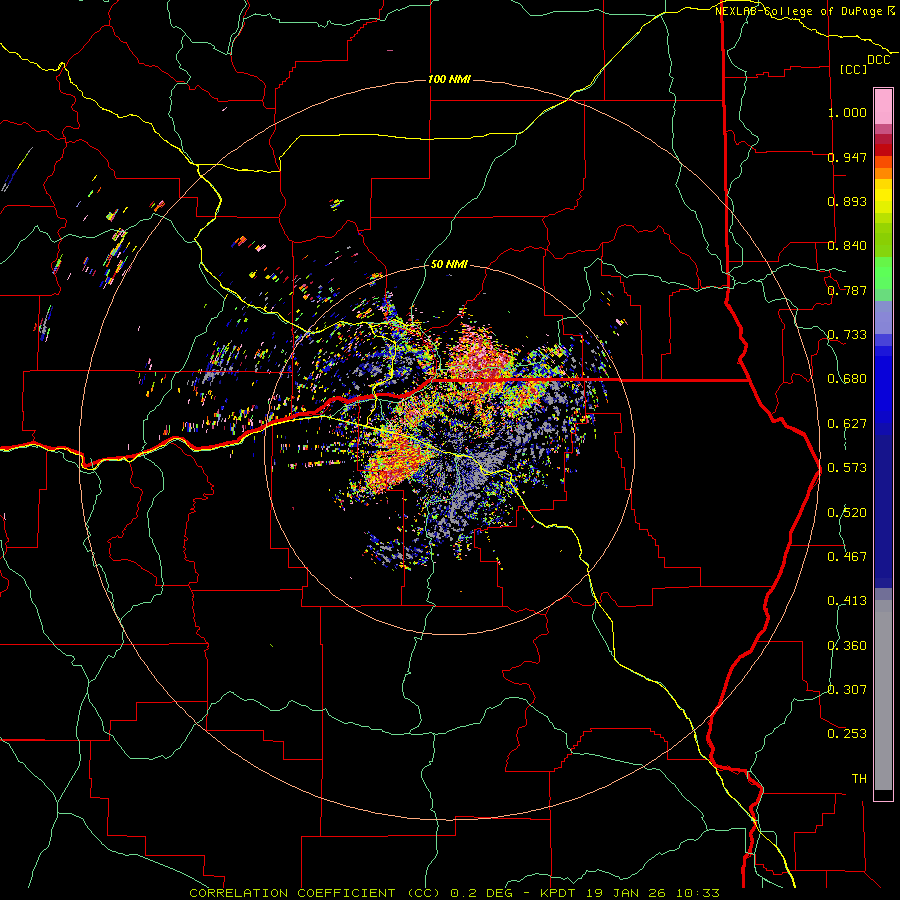
Task: Click the 100 NMI range ring label
Action: [449, 79]
